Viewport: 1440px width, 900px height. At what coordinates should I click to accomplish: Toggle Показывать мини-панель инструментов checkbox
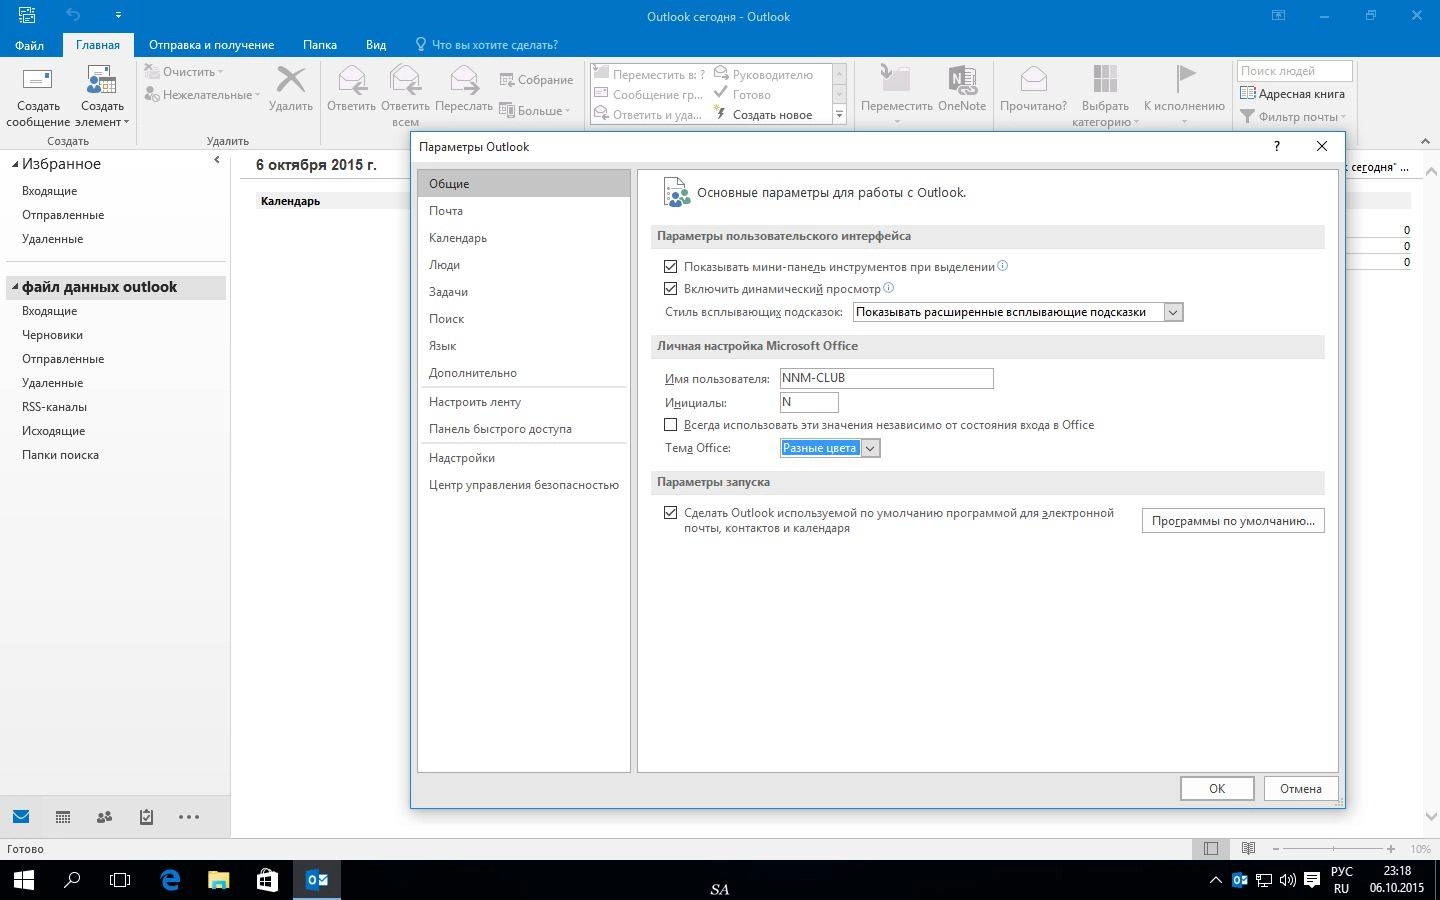click(x=670, y=266)
